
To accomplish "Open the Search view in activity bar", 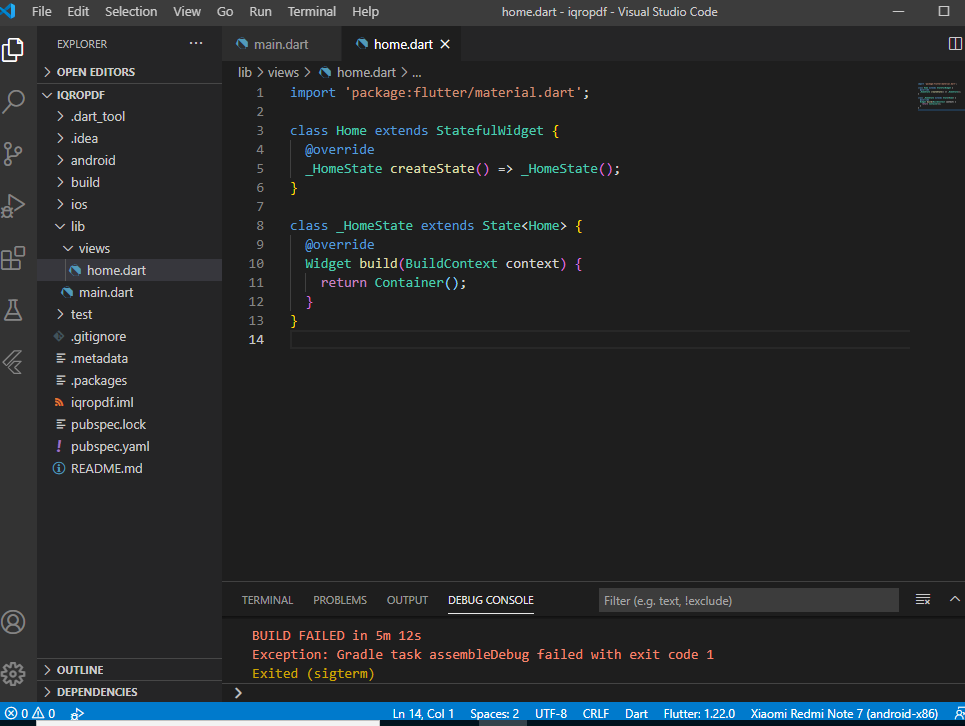I will [x=14, y=101].
